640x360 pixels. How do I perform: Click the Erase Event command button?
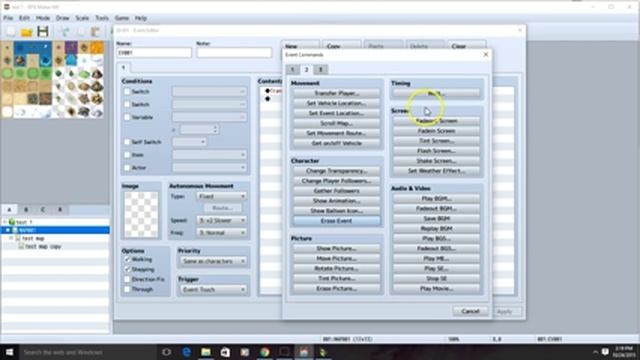[336, 221]
